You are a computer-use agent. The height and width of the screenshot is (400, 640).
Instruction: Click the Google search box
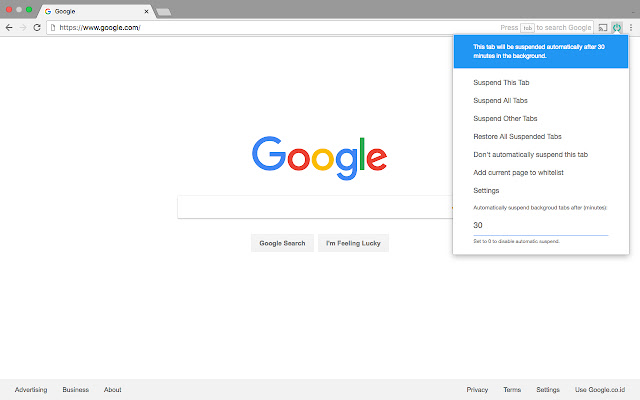(x=315, y=207)
